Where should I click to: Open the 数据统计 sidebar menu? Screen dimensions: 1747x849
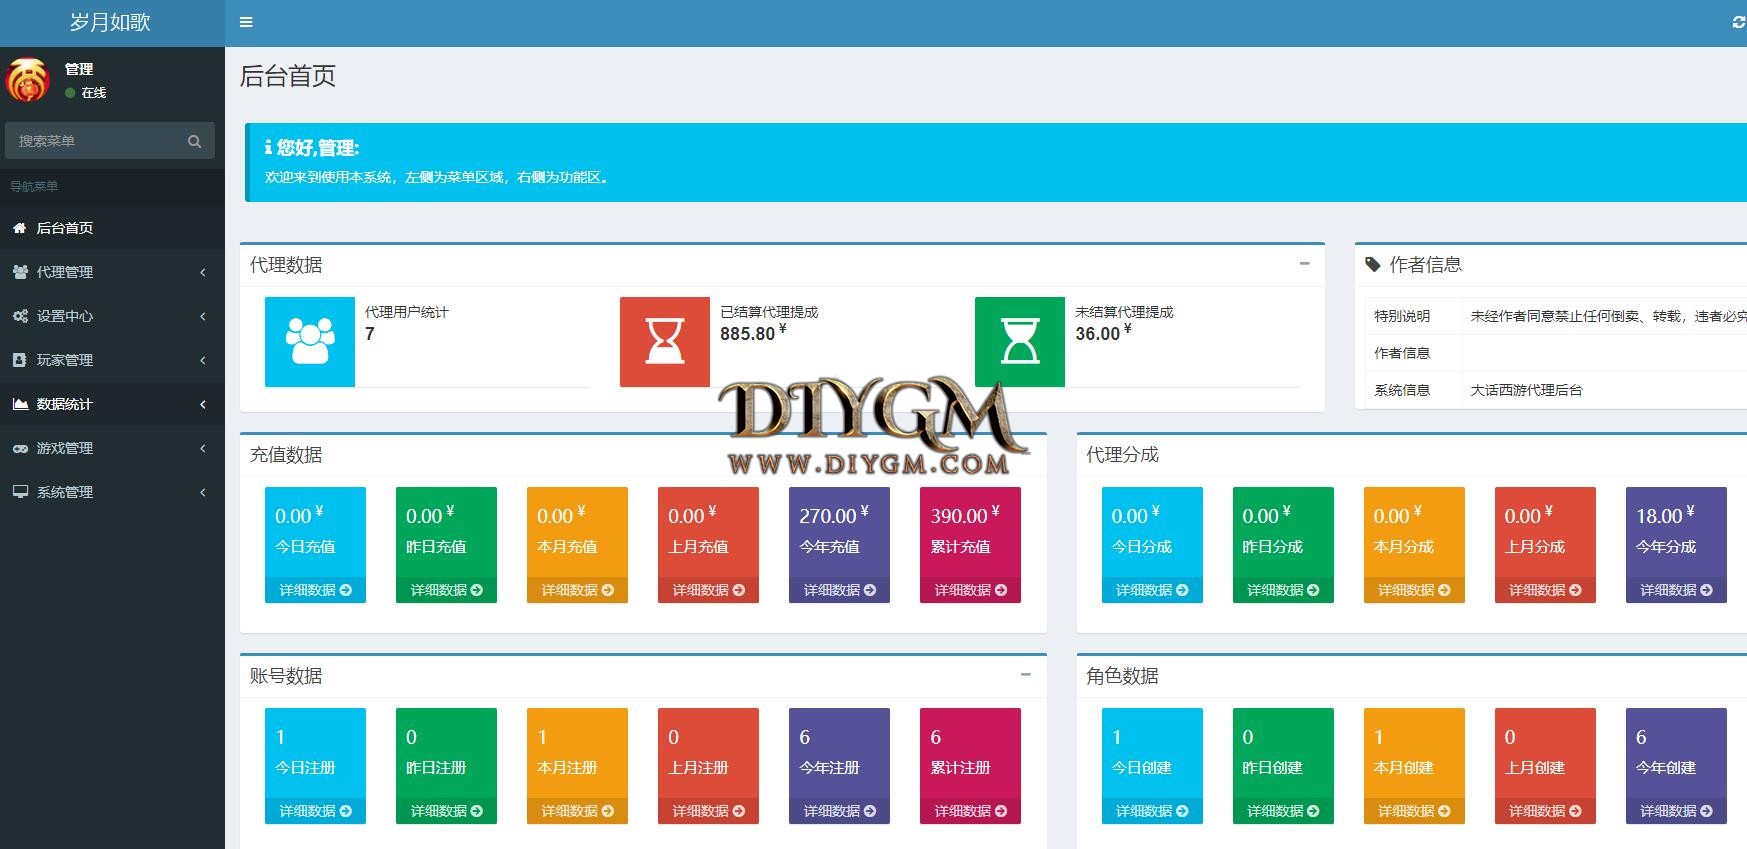tap(112, 404)
